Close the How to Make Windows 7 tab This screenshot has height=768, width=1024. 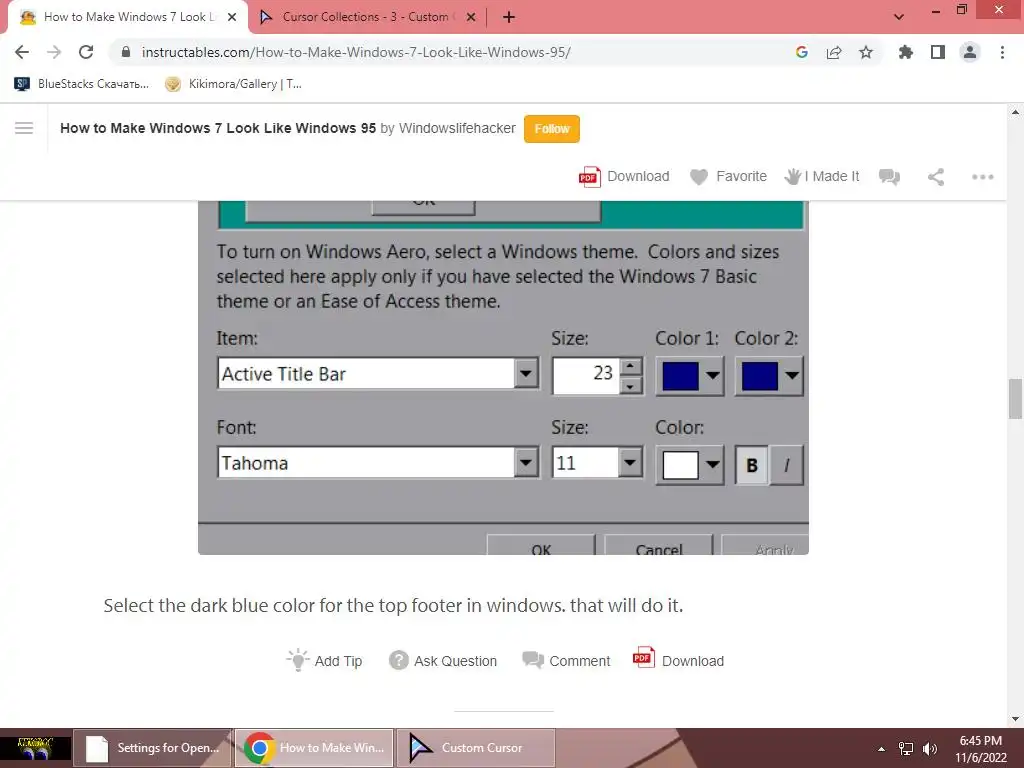232,18
